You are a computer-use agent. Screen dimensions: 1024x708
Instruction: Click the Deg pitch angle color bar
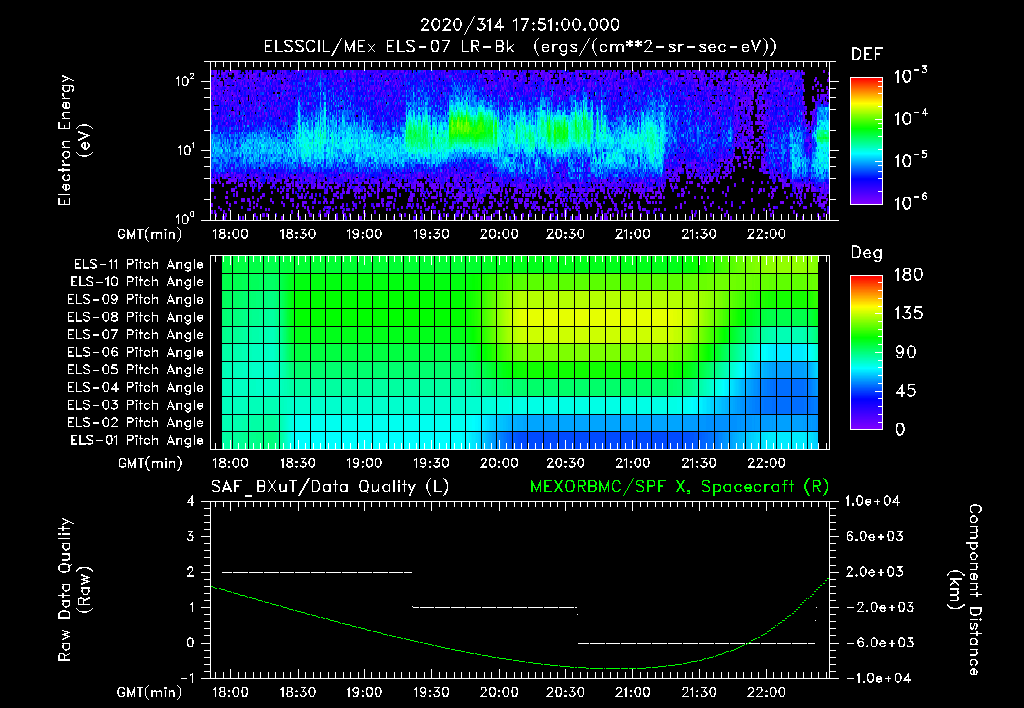[866, 353]
